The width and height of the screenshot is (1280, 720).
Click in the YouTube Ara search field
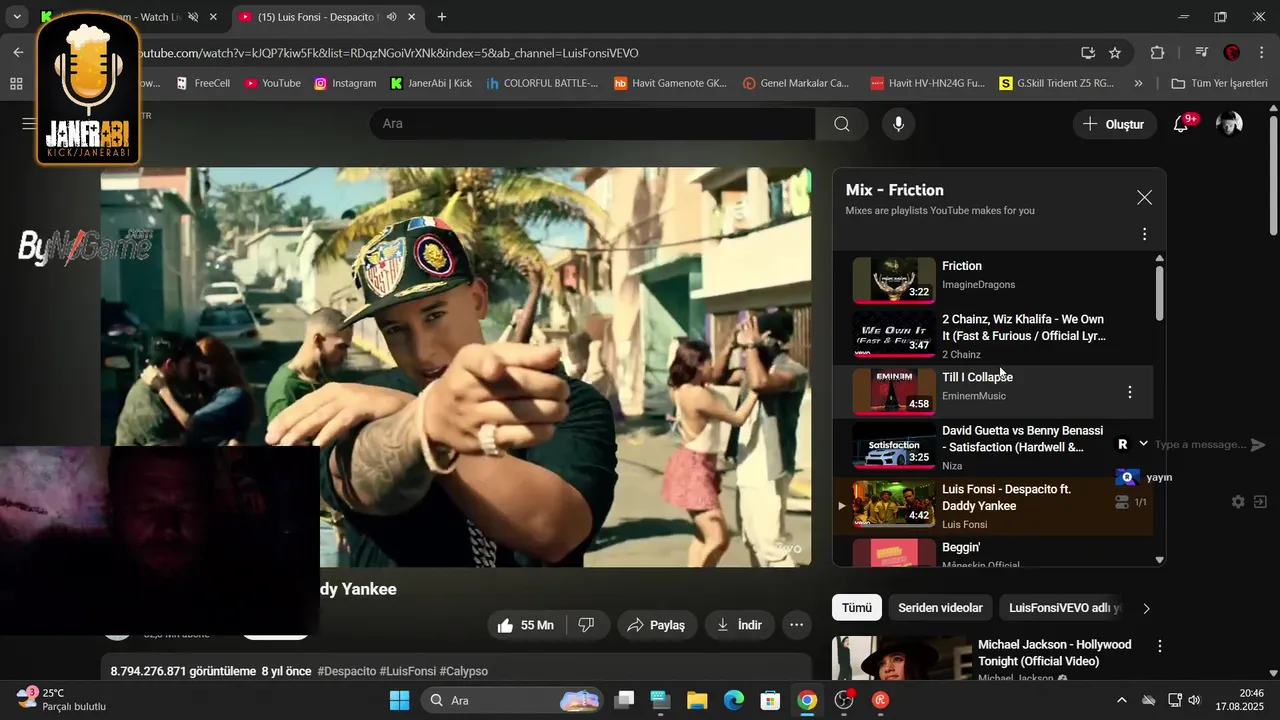coord(592,124)
